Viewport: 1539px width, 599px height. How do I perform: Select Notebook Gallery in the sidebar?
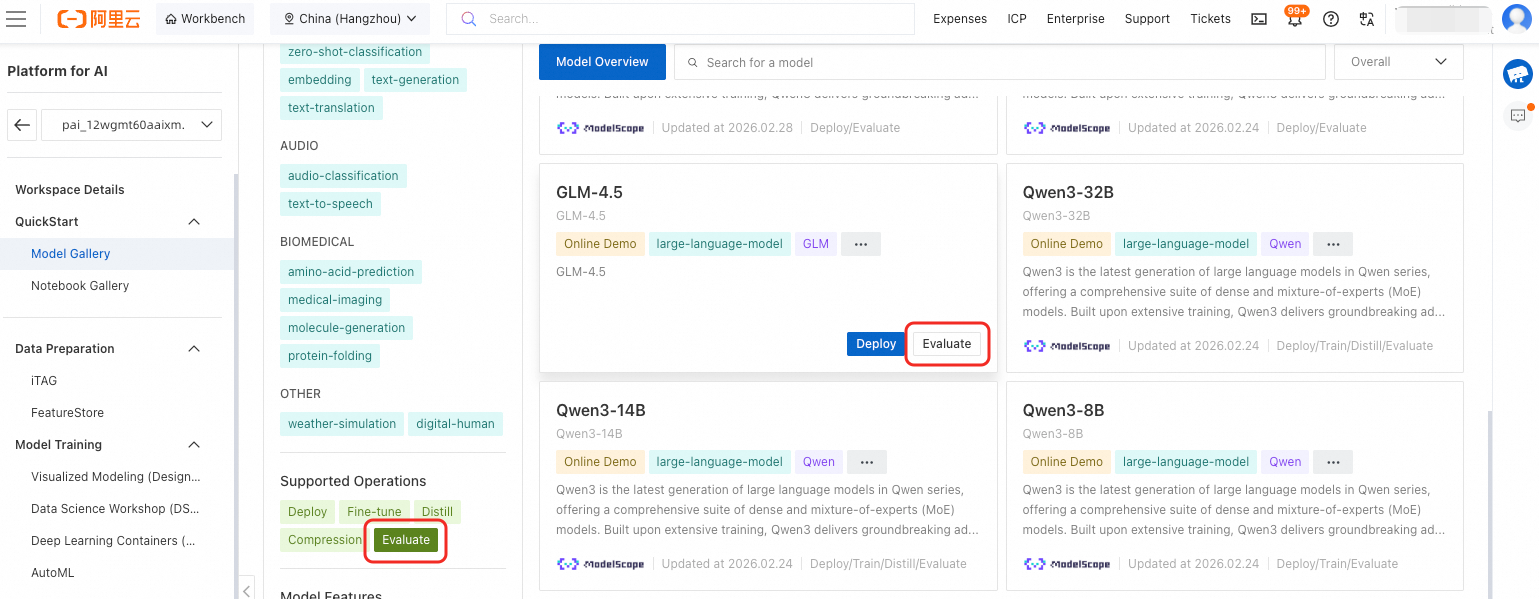click(80, 286)
